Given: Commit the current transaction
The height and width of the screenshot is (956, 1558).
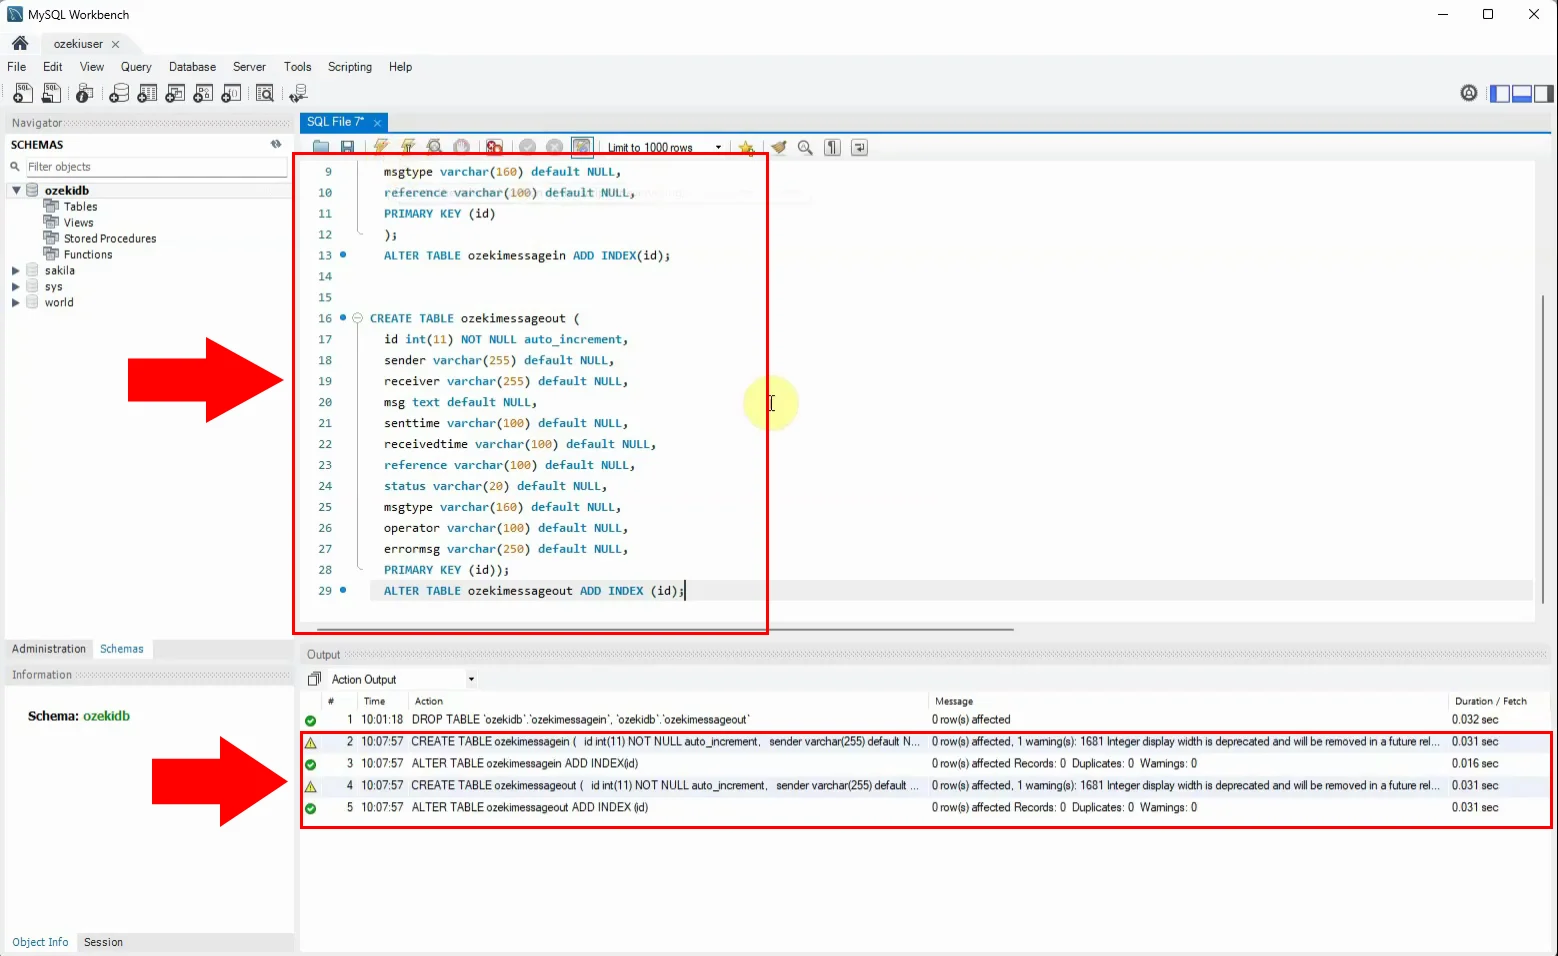Looking at the screenshot, I should tap(527, 147).
